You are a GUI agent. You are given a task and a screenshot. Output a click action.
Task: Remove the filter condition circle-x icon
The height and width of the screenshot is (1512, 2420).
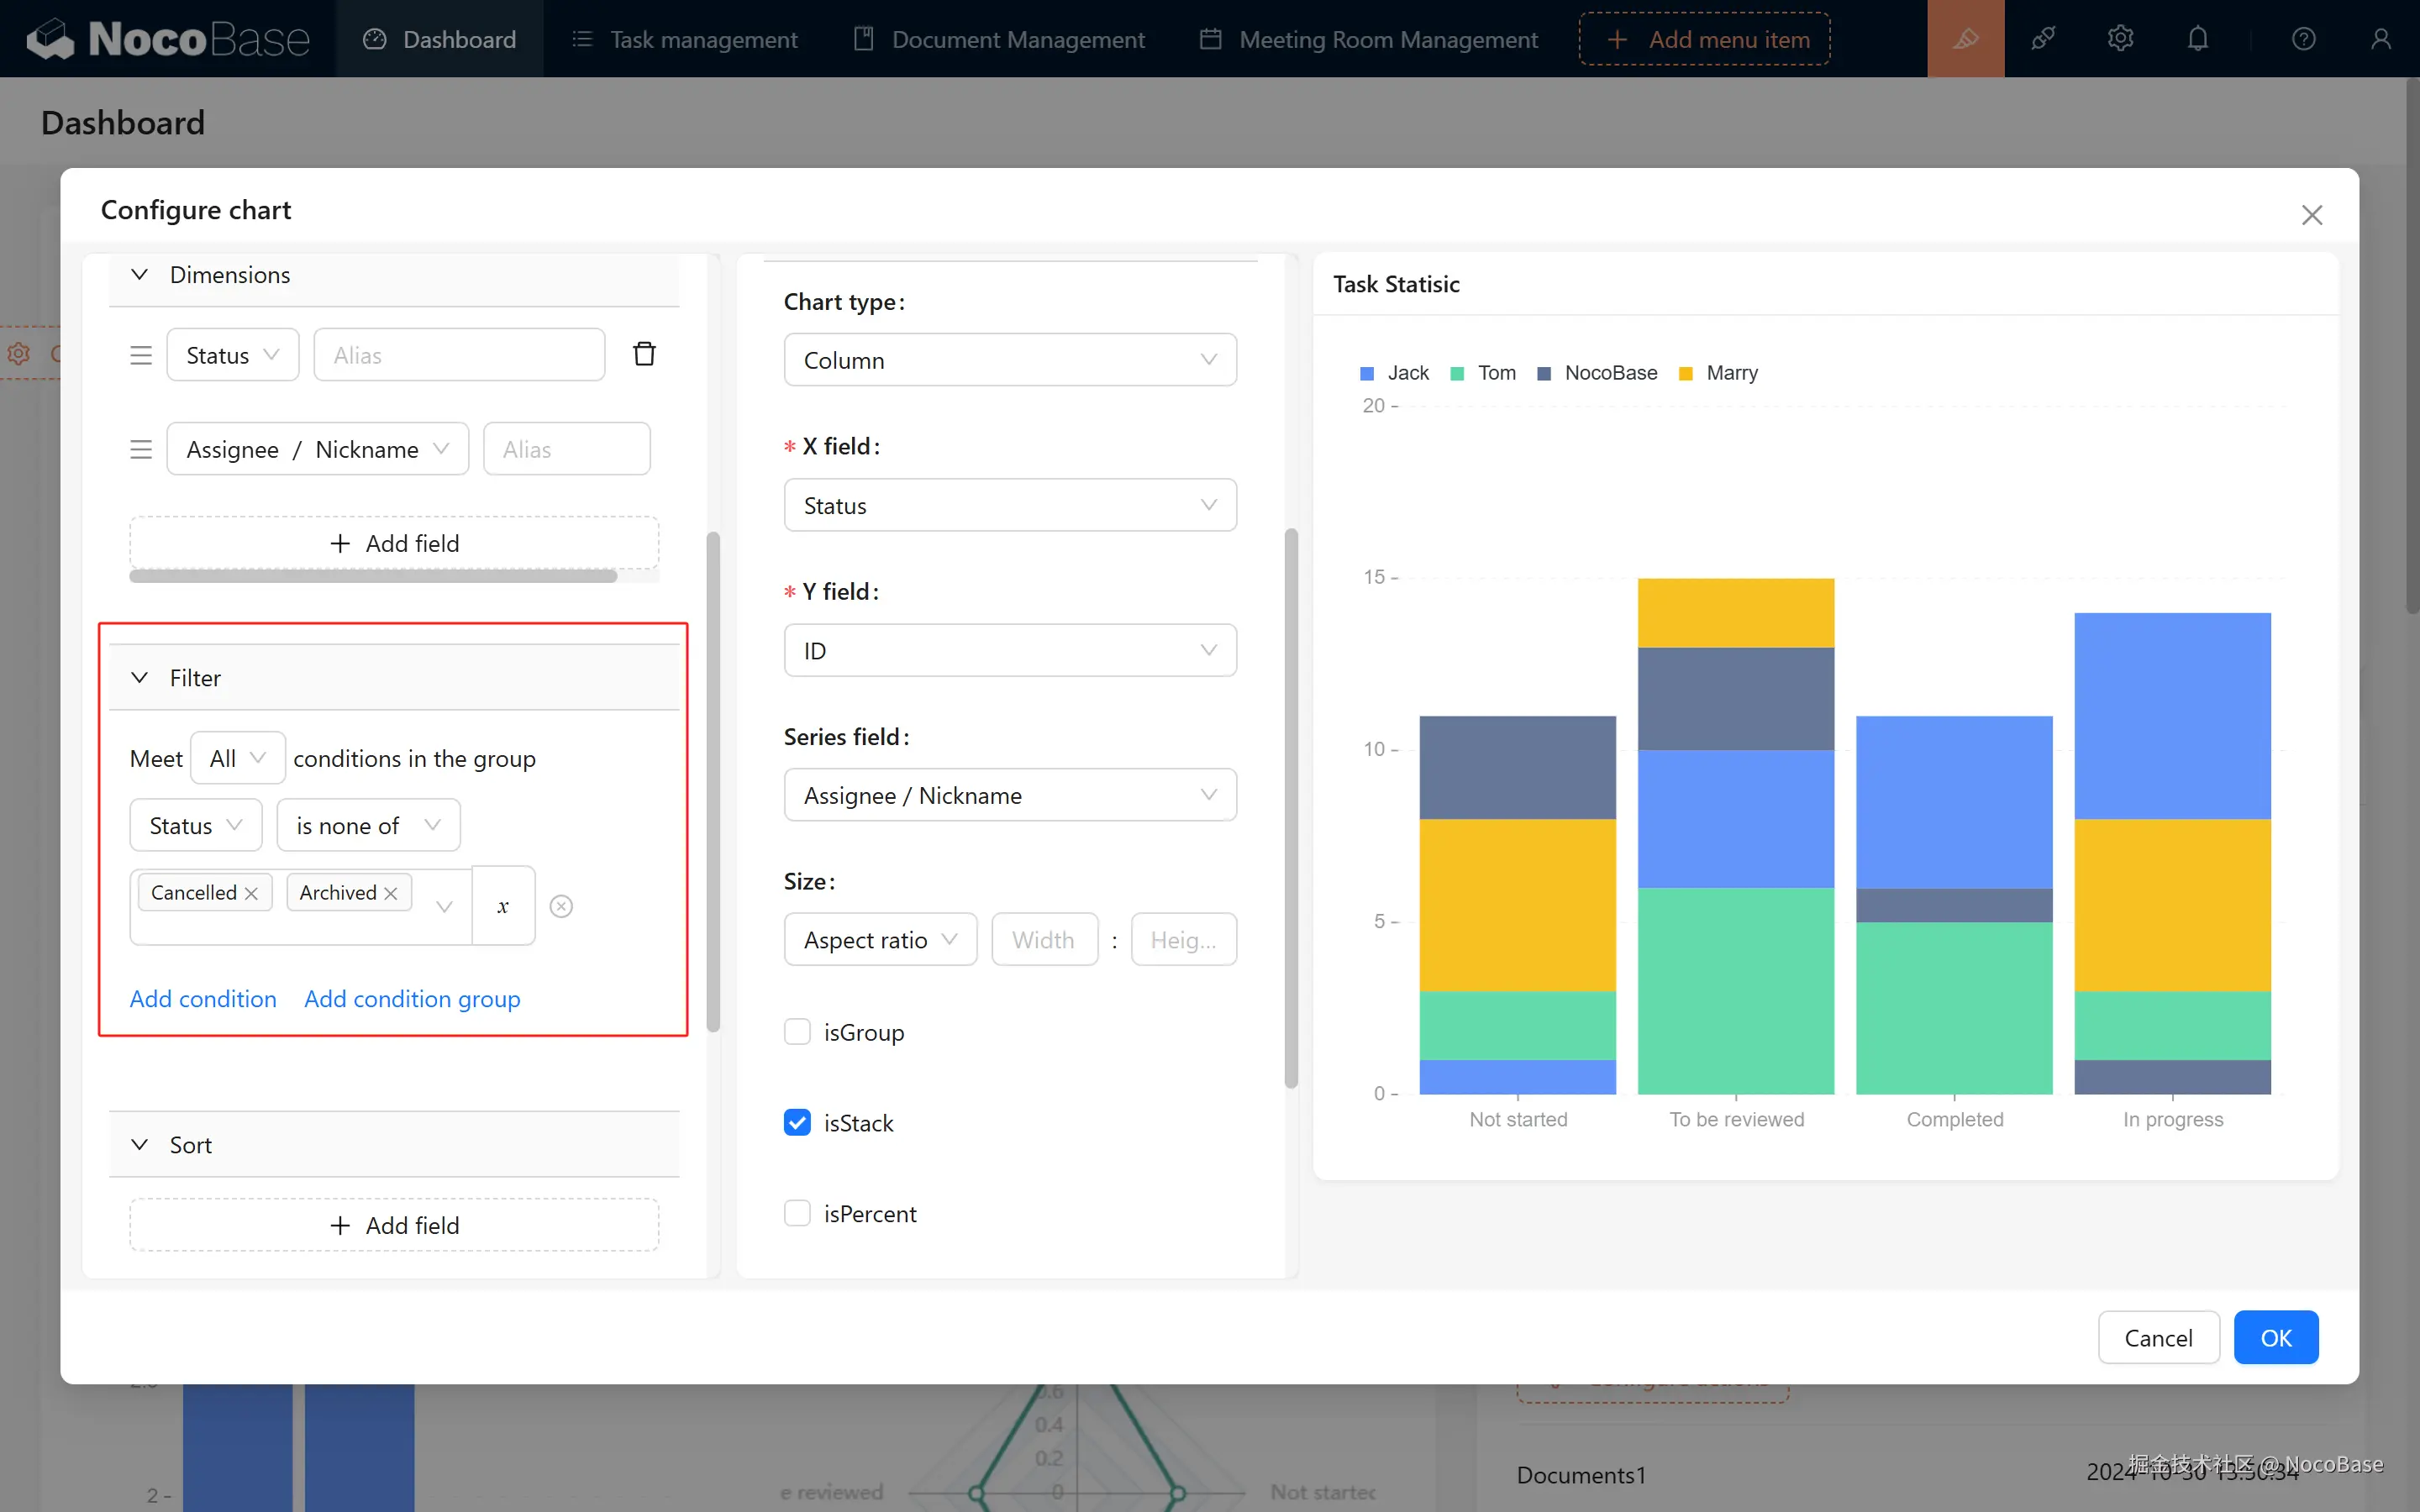561,906
